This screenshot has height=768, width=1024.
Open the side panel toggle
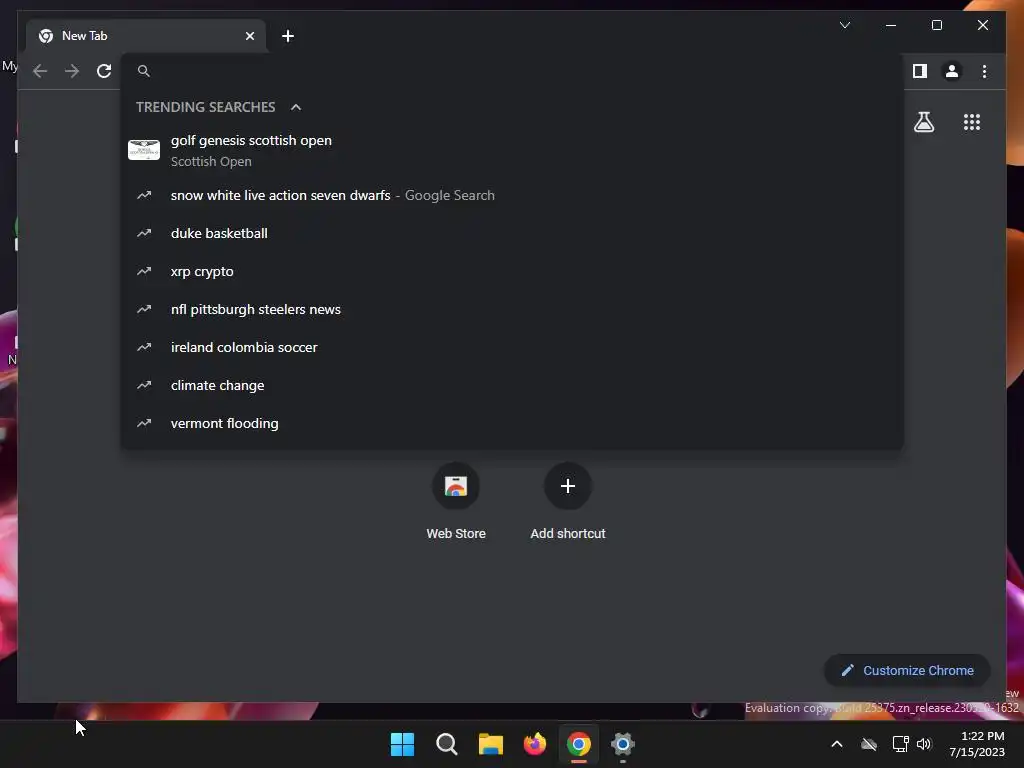tap(920, 71)
